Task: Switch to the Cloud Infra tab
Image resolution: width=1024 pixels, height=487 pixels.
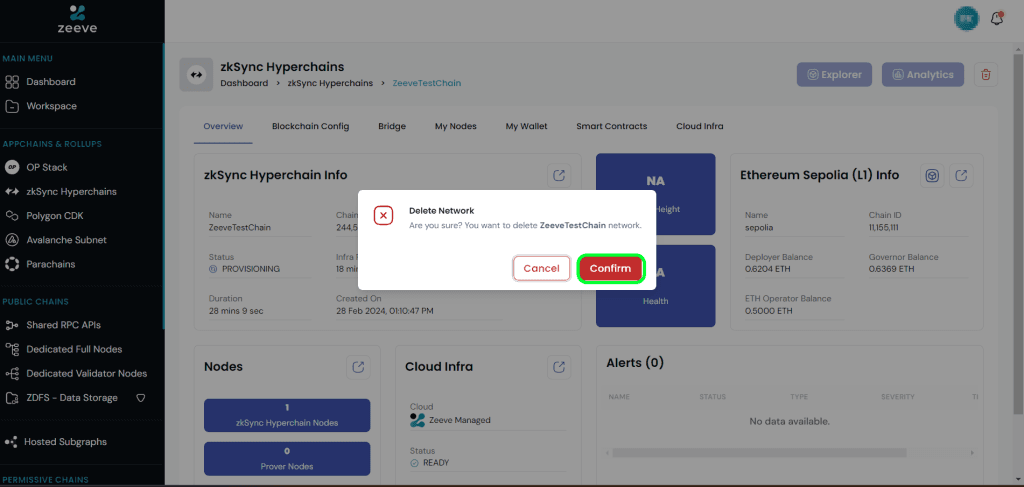Action: tap(699, 127)
